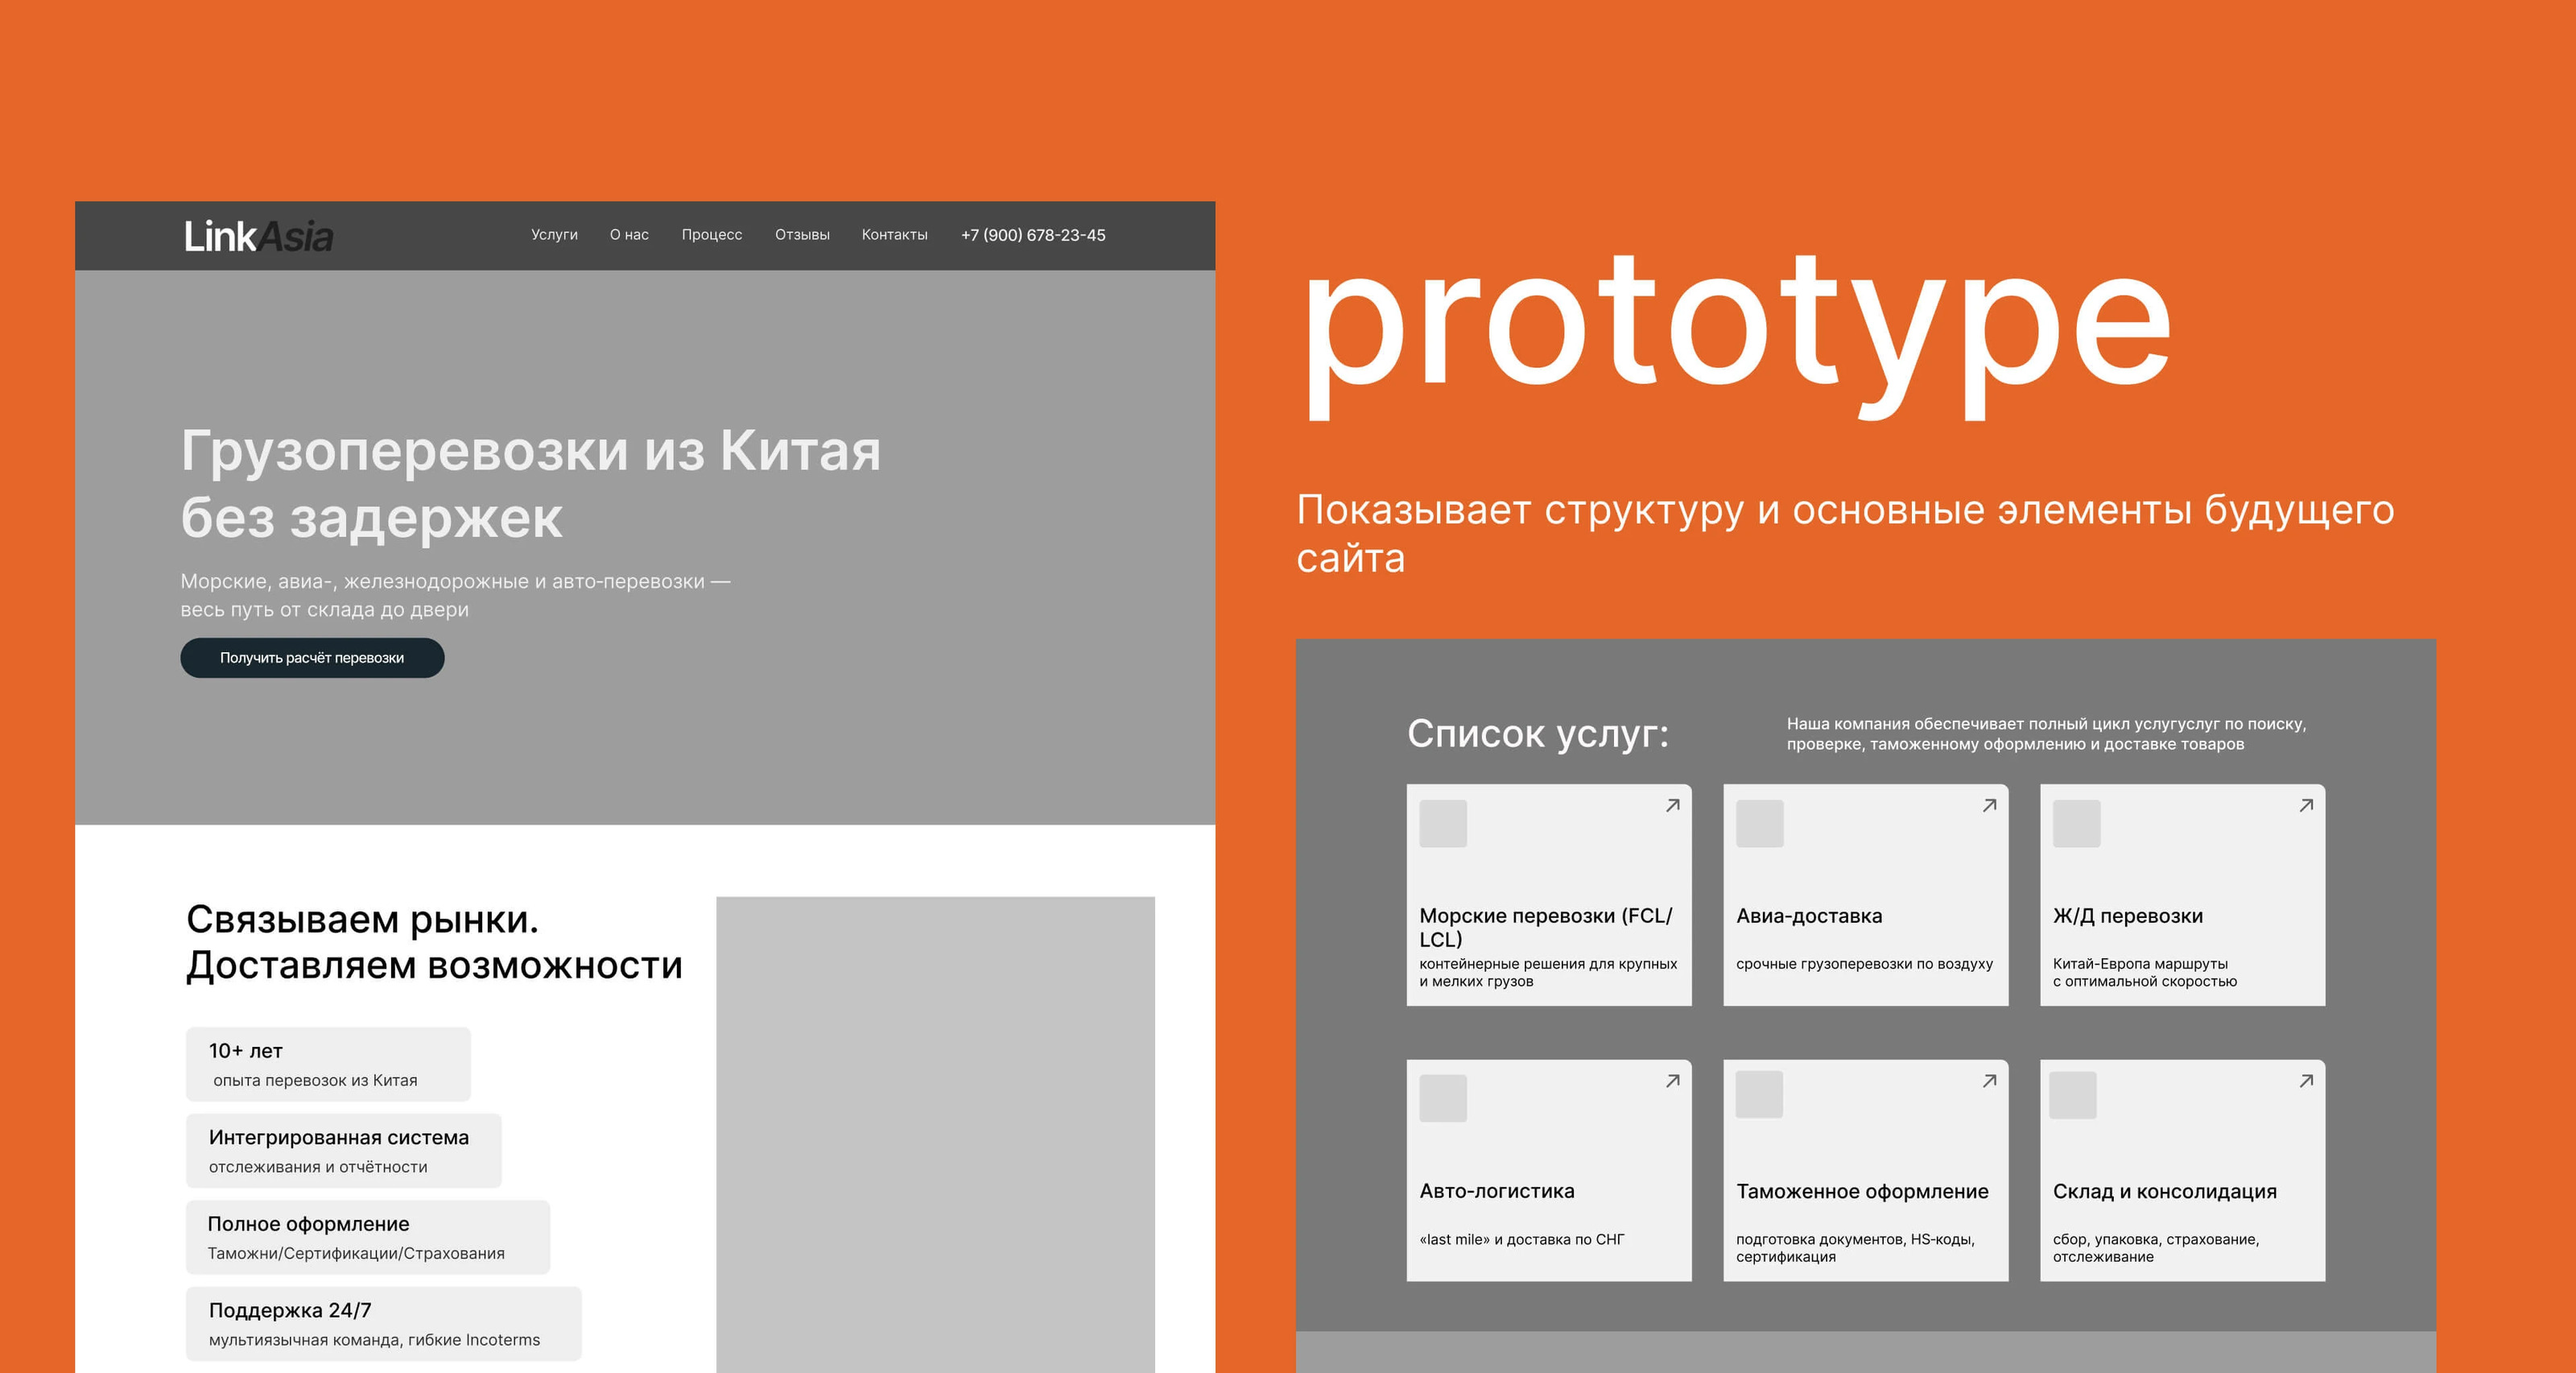Navigate to Процесс in header
Screen dimensions: 2576x1373
point(711,235)
